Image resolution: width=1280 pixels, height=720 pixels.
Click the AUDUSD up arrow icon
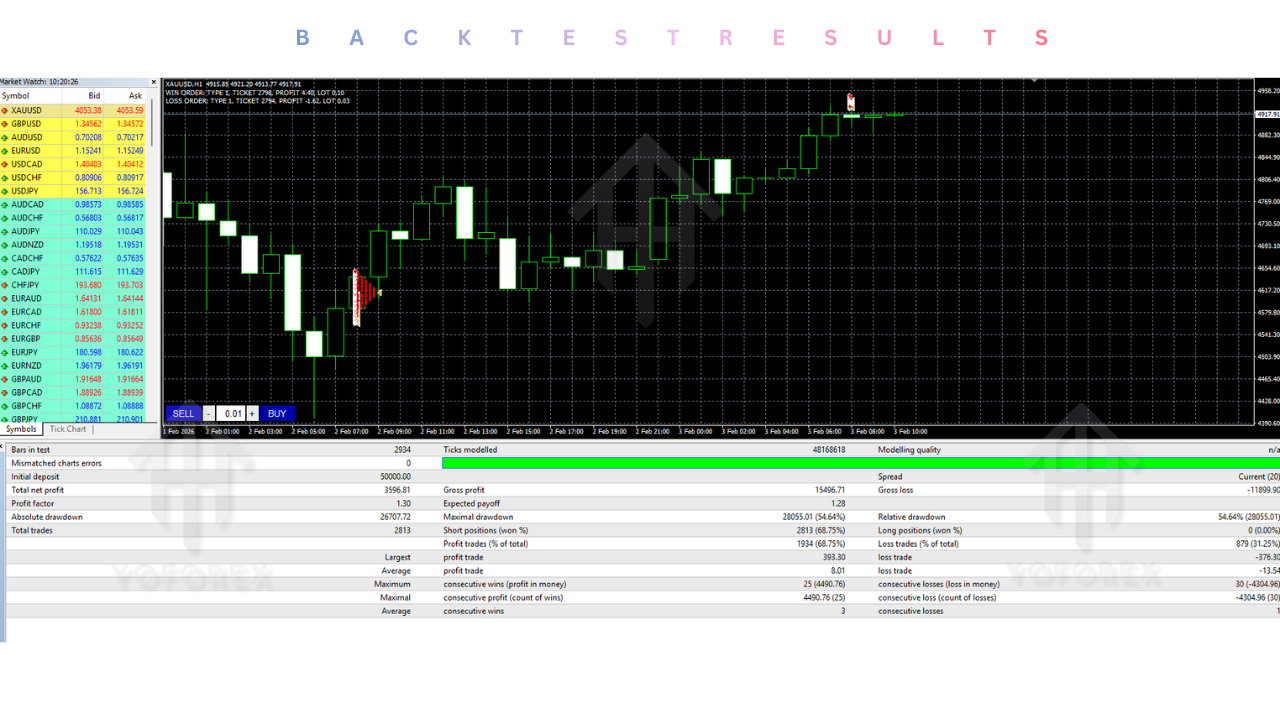click(5, 137)
